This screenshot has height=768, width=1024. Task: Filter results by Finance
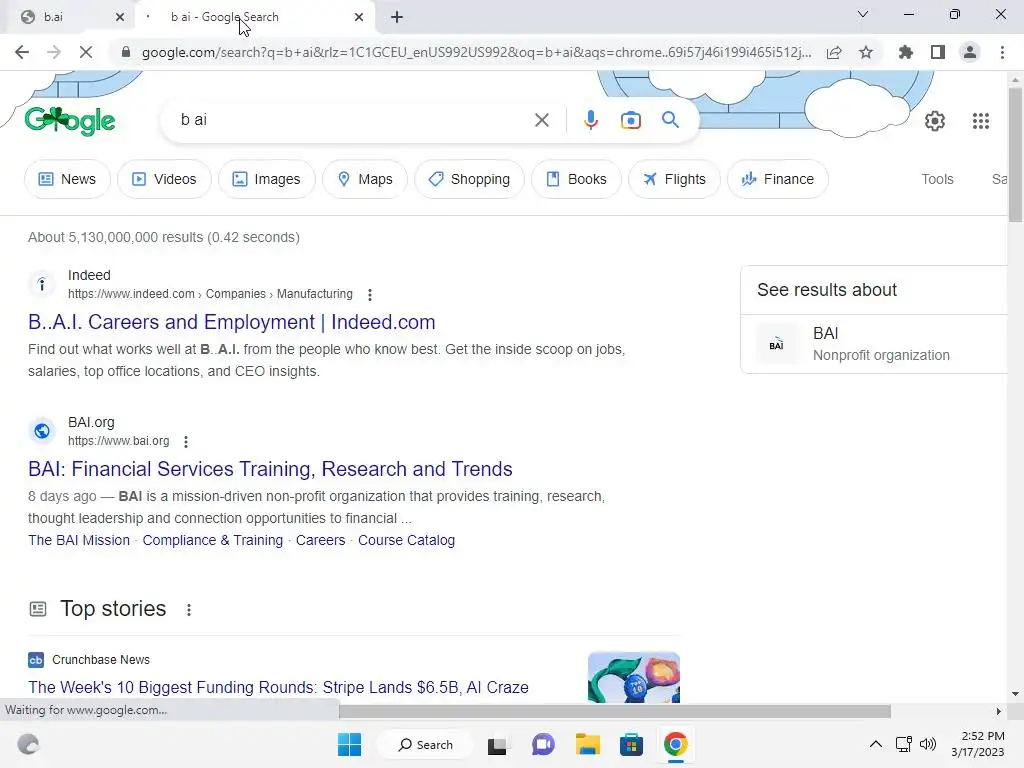point(778,179)
